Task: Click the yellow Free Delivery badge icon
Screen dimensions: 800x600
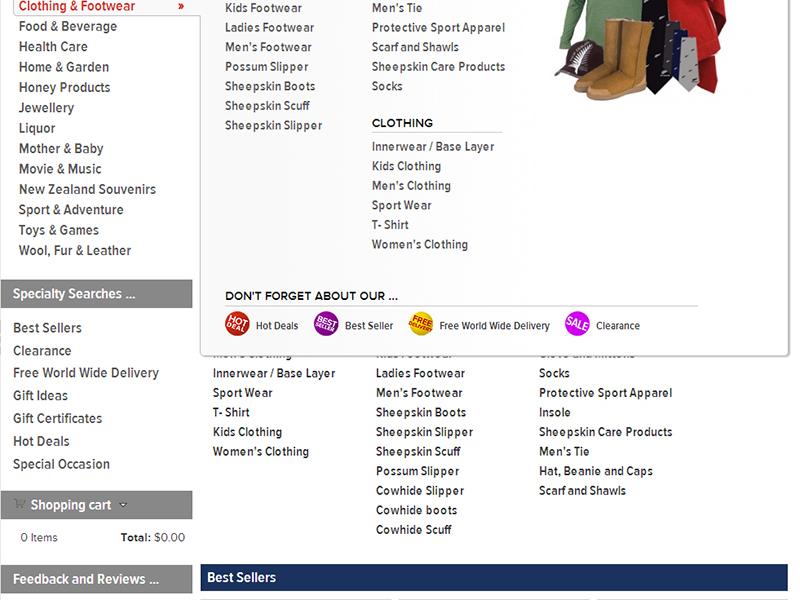Action: point(421,324)
